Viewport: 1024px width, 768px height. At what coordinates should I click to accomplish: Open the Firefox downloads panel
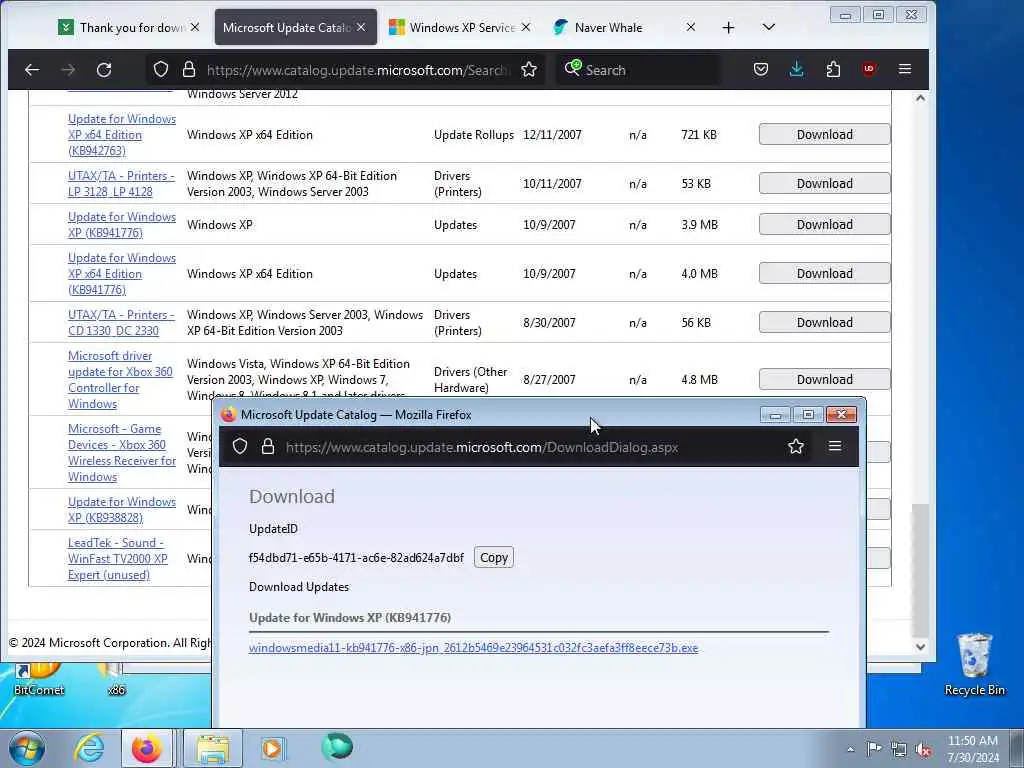[797, 69]
